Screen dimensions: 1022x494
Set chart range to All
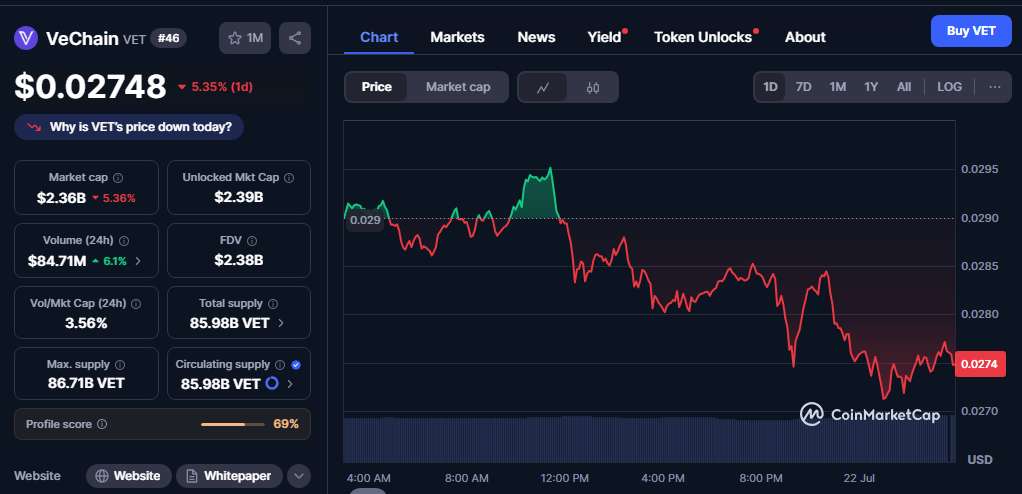point(903,87)
